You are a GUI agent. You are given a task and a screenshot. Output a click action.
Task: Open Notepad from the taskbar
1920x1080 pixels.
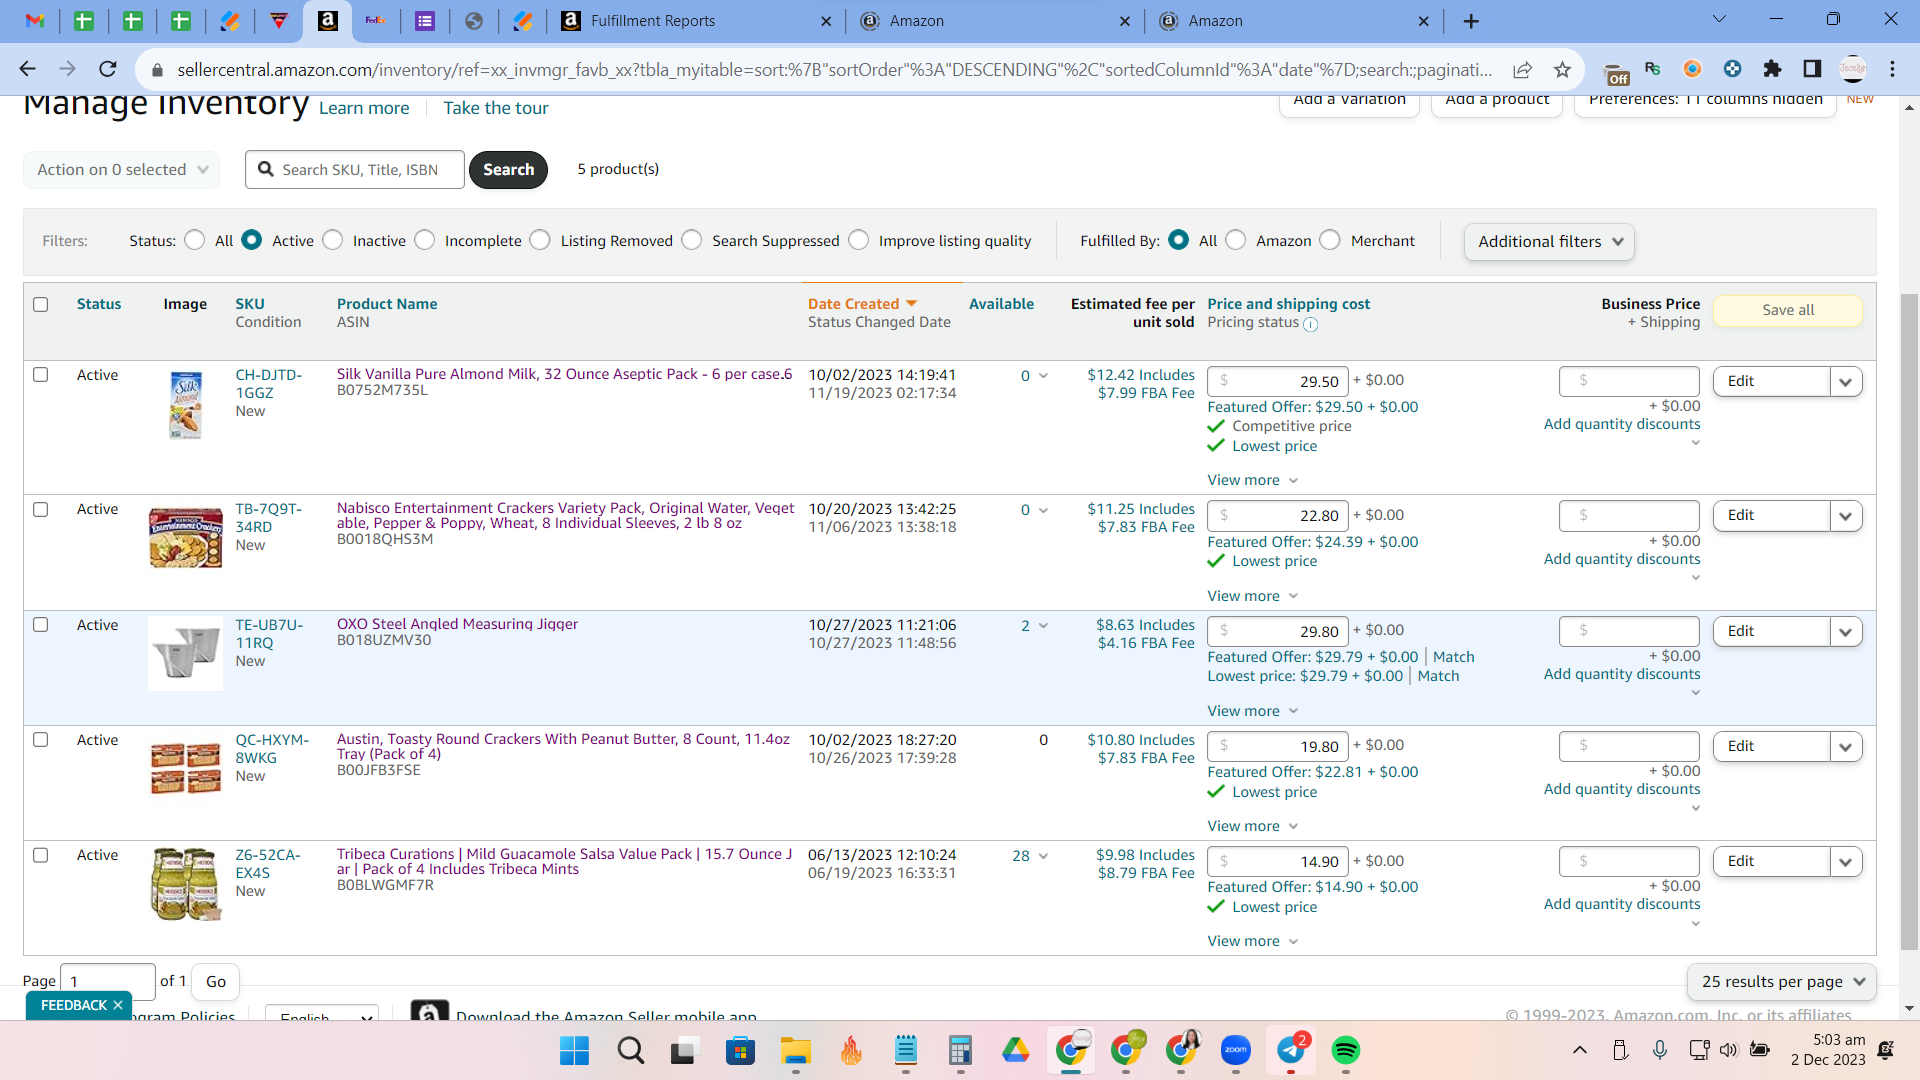click(906, 1050)
